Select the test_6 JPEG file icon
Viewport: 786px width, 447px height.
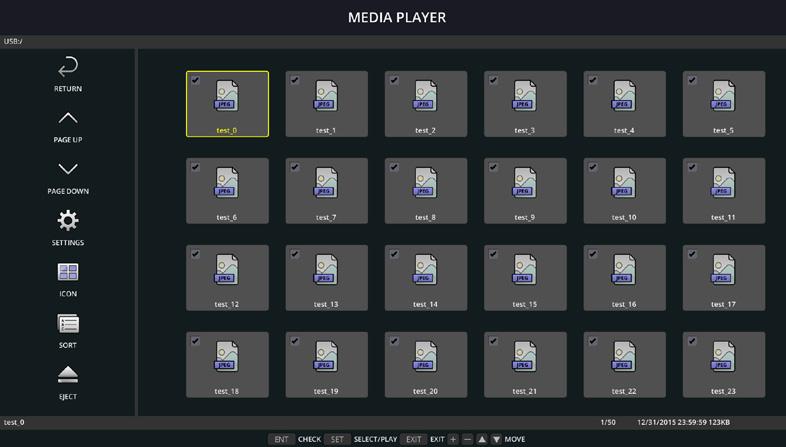pos(227,183)
